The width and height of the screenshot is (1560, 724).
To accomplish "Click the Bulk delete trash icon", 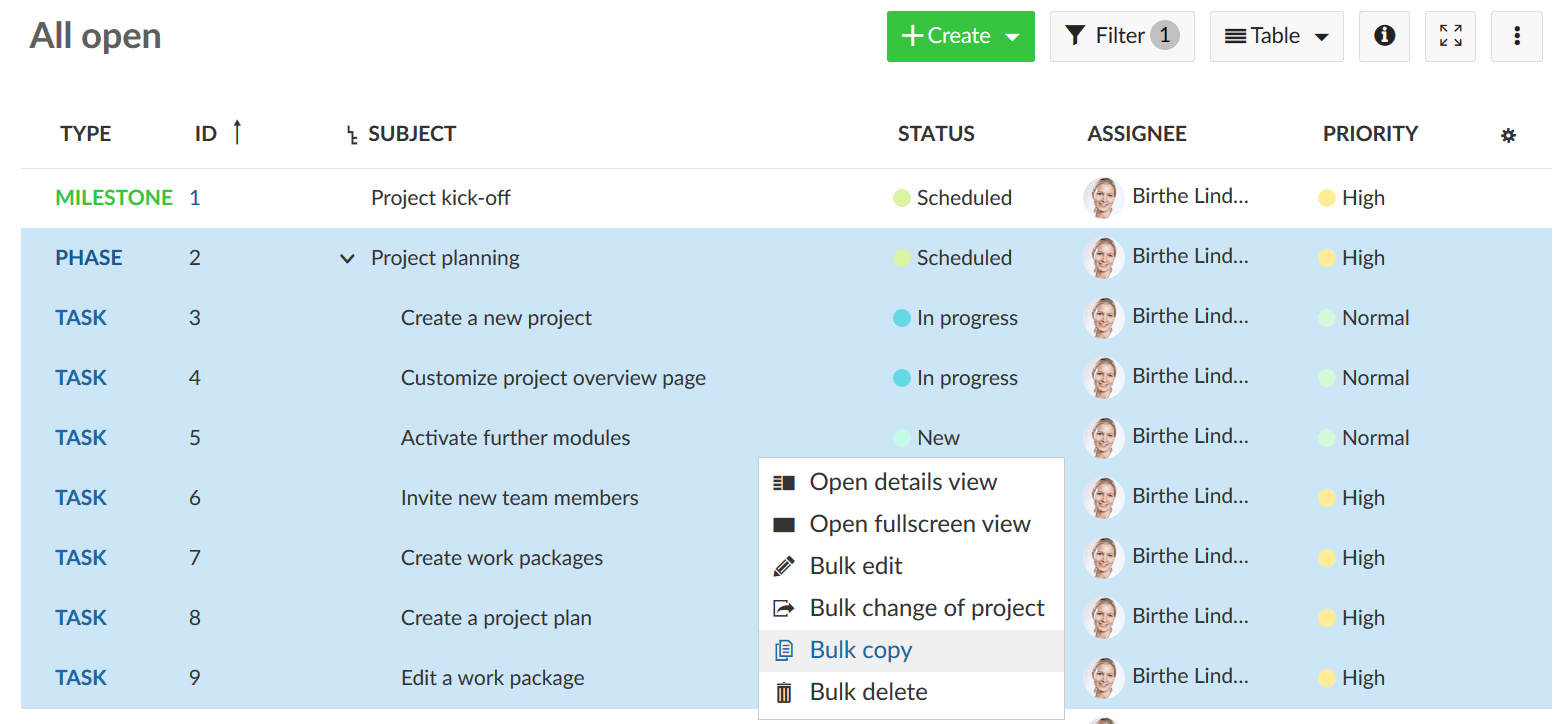I will tap(784, 692).
